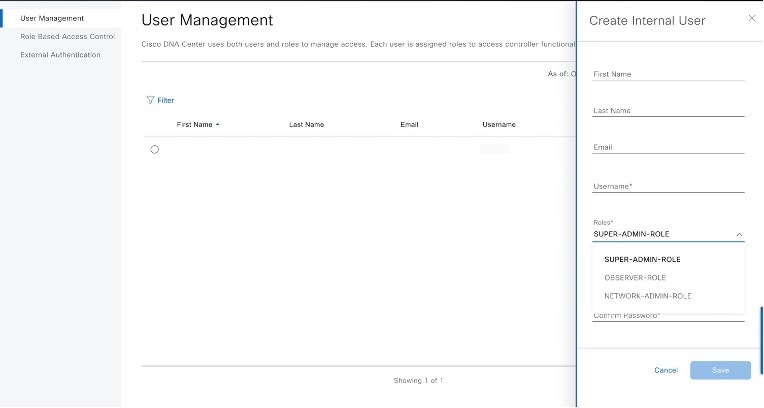Toggle the First Name sort arrow
Image resolution: width=764 pixels, height=408 pixels.
coord(217,125)
